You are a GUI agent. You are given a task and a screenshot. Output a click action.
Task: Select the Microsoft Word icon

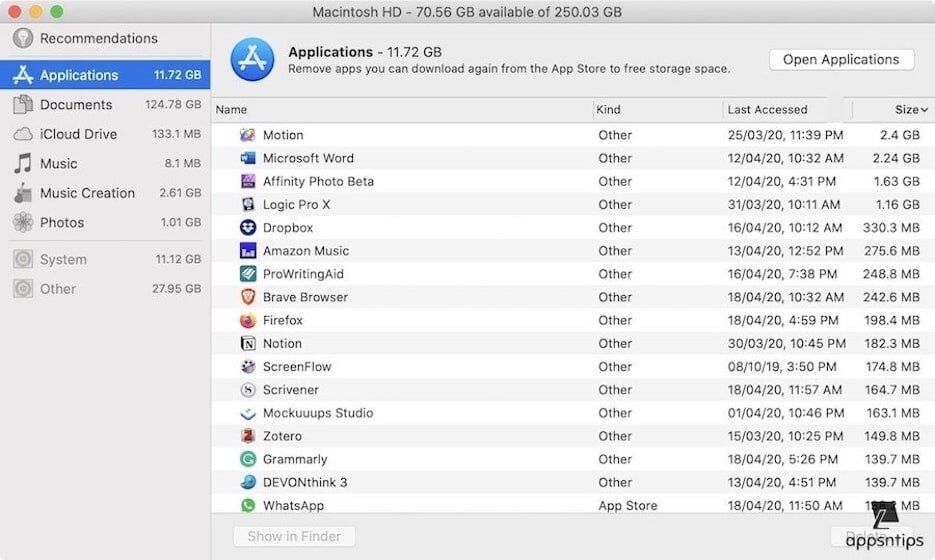coord(248,158)
